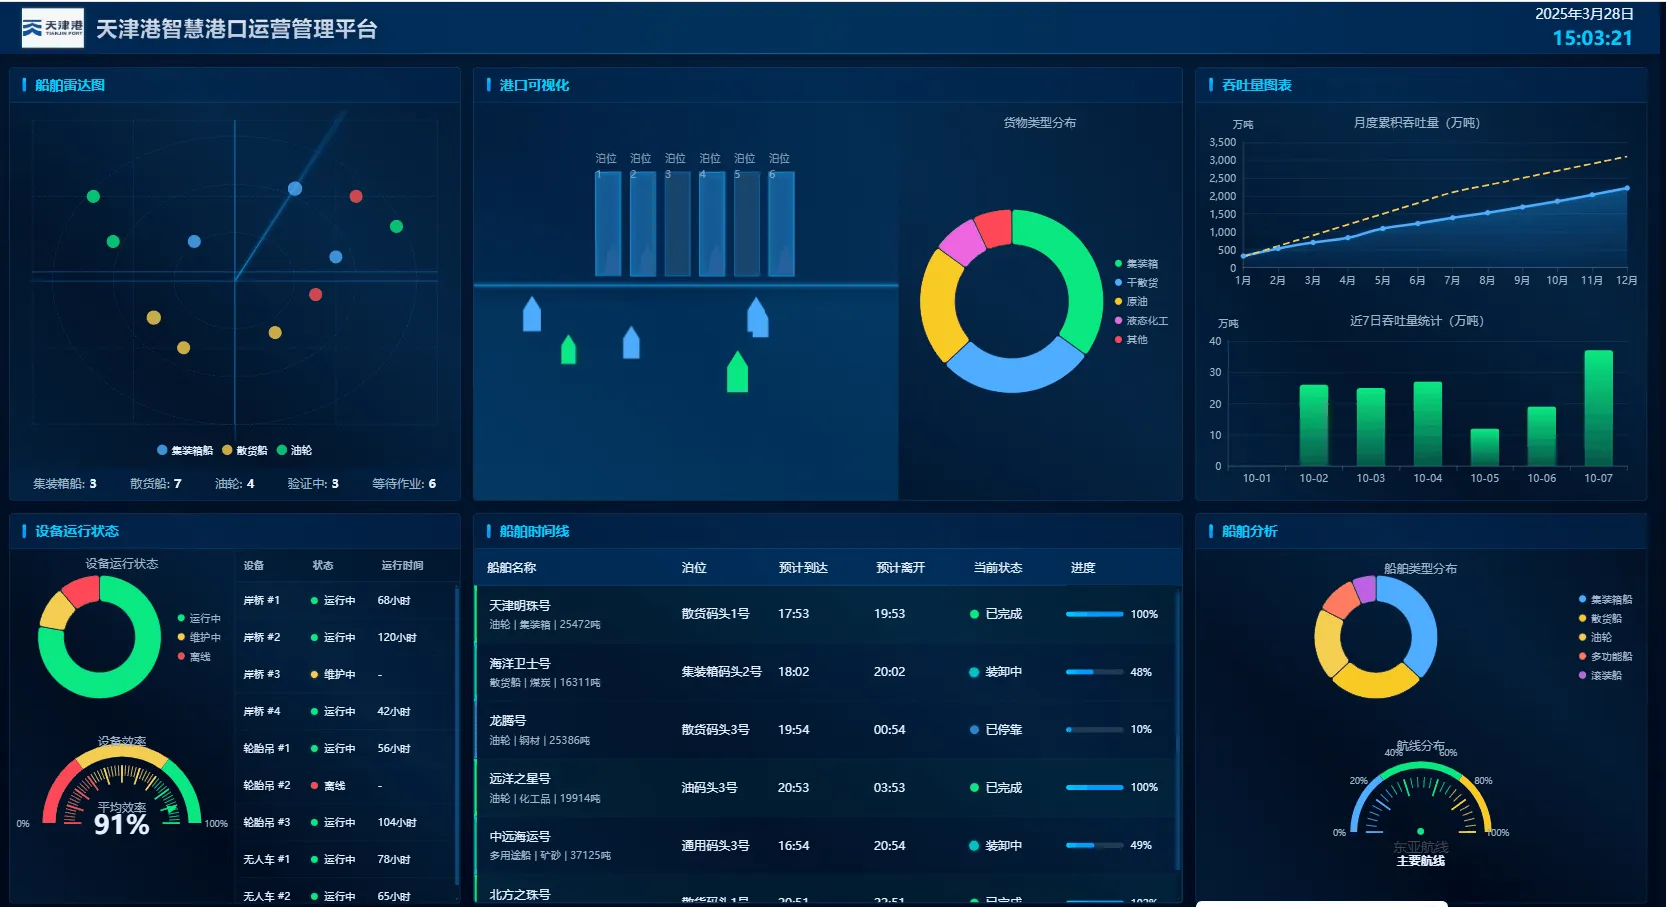Open the 远洋之星号 ship entry
1666x907 pixels.
click(519, 779)
